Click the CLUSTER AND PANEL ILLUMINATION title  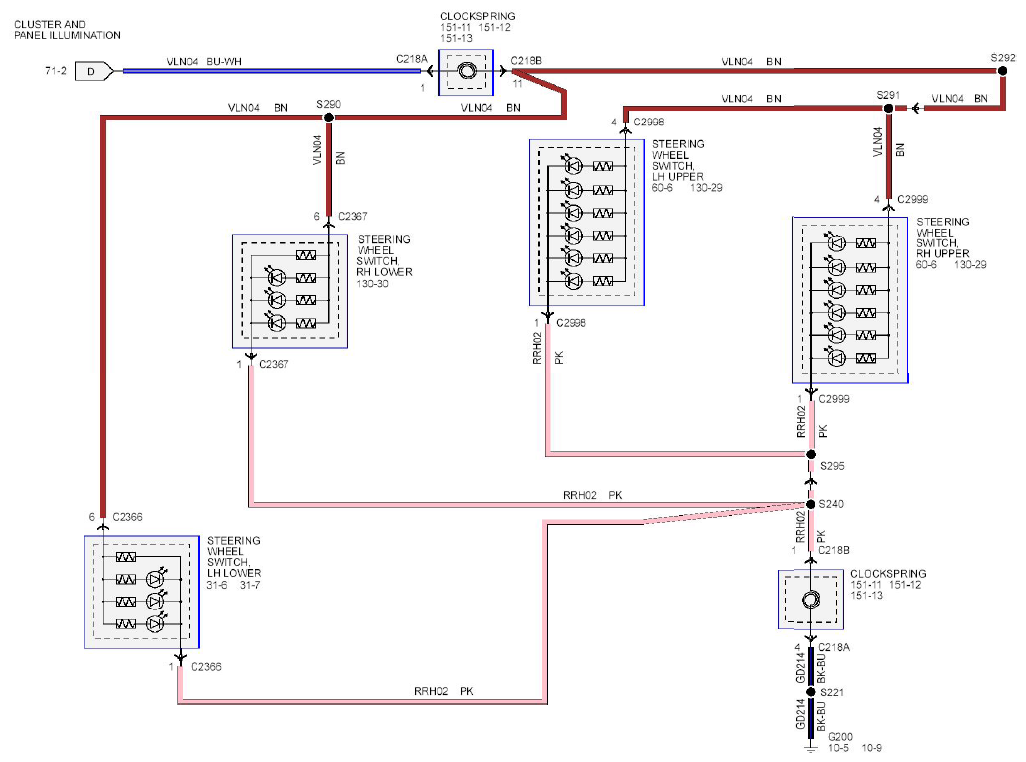tap(67, 29)
